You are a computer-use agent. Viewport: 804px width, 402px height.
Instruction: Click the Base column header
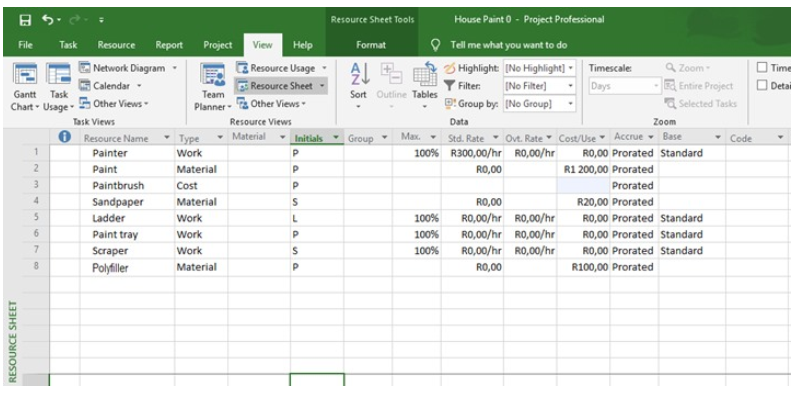pyautogui.click(x=692, y=137)
